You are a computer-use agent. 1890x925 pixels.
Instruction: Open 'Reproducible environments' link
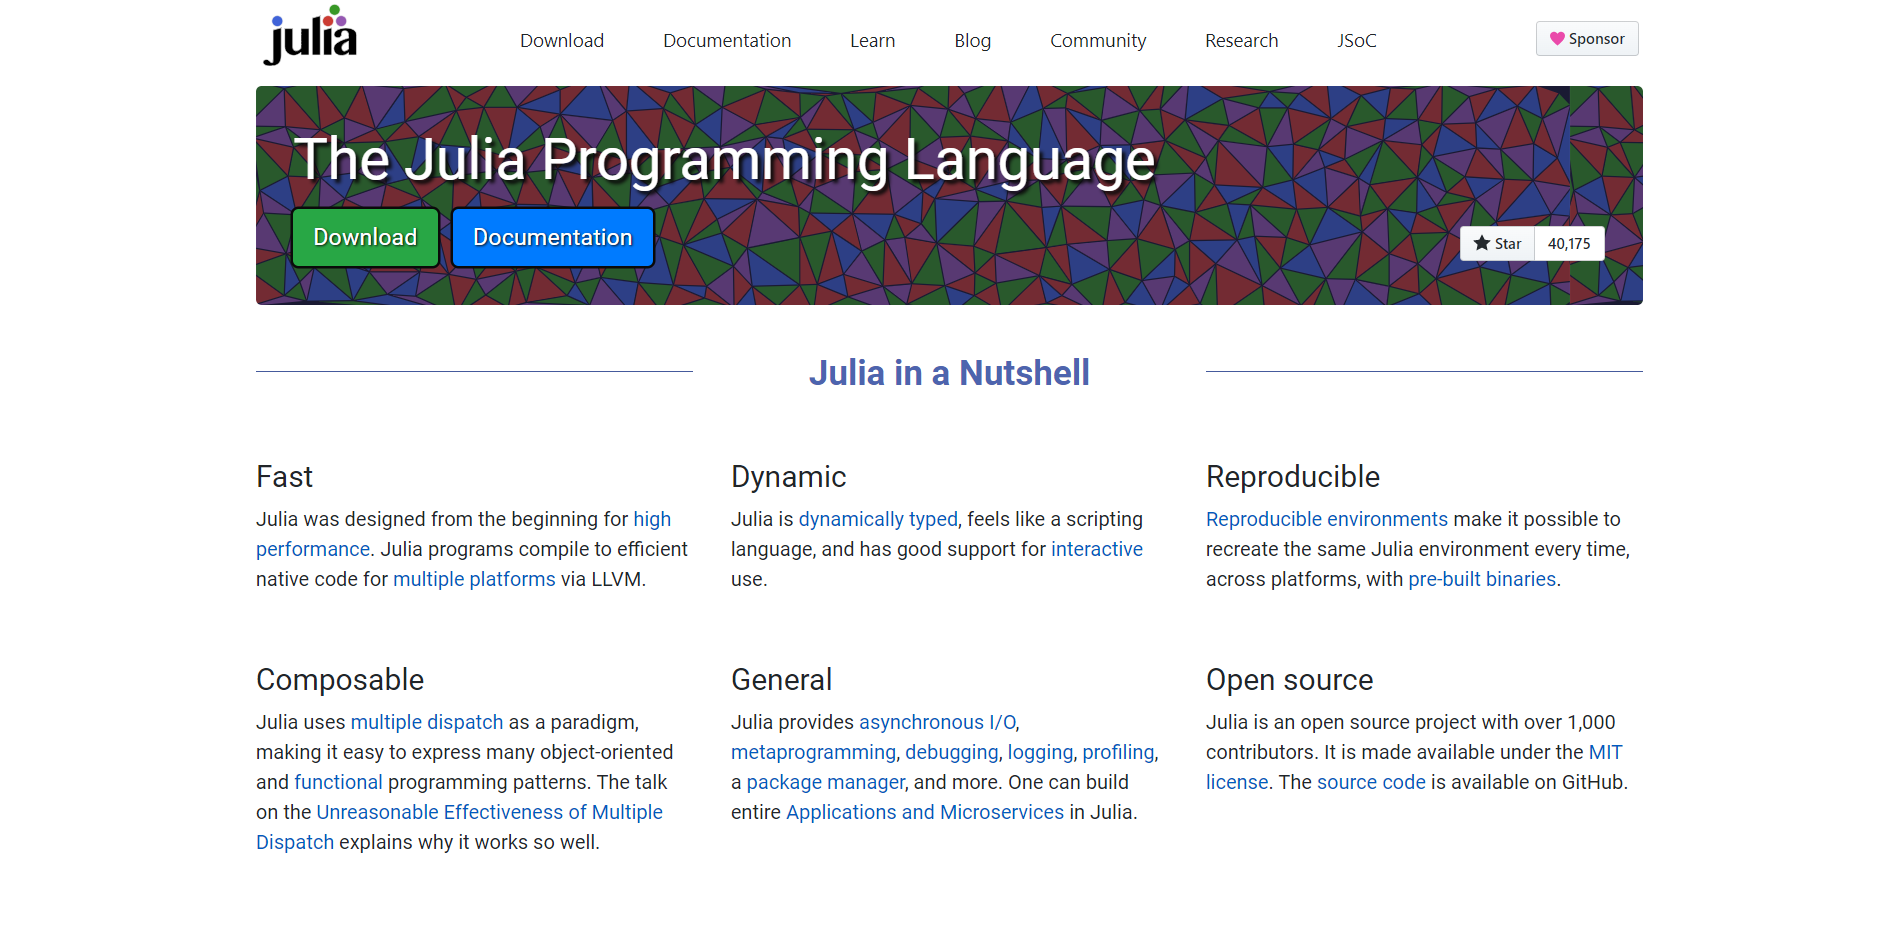(1326, 519)
